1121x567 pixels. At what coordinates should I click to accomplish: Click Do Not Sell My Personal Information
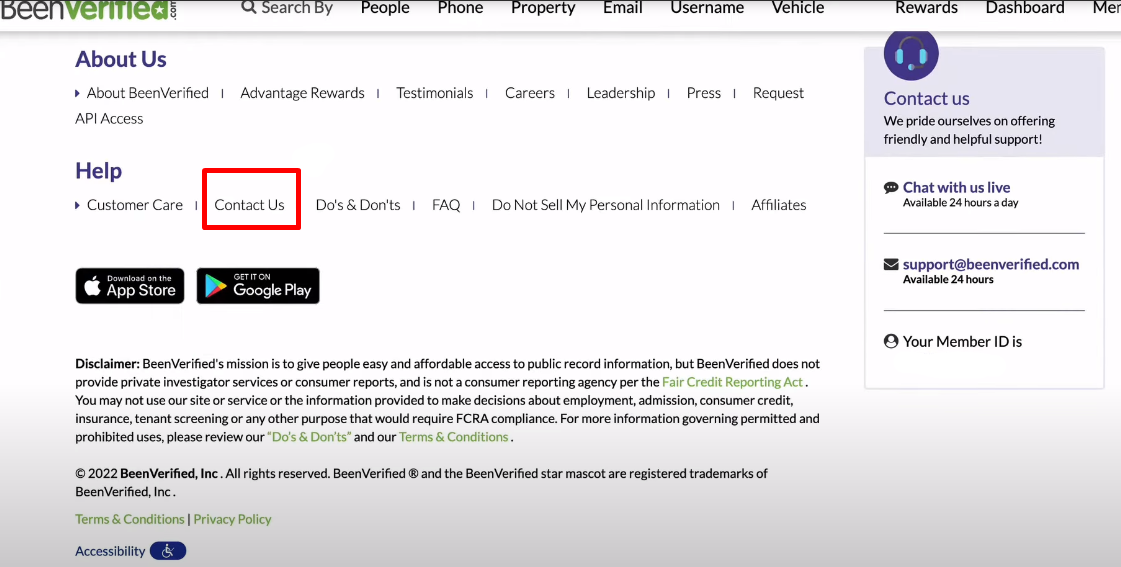[606, 205]
